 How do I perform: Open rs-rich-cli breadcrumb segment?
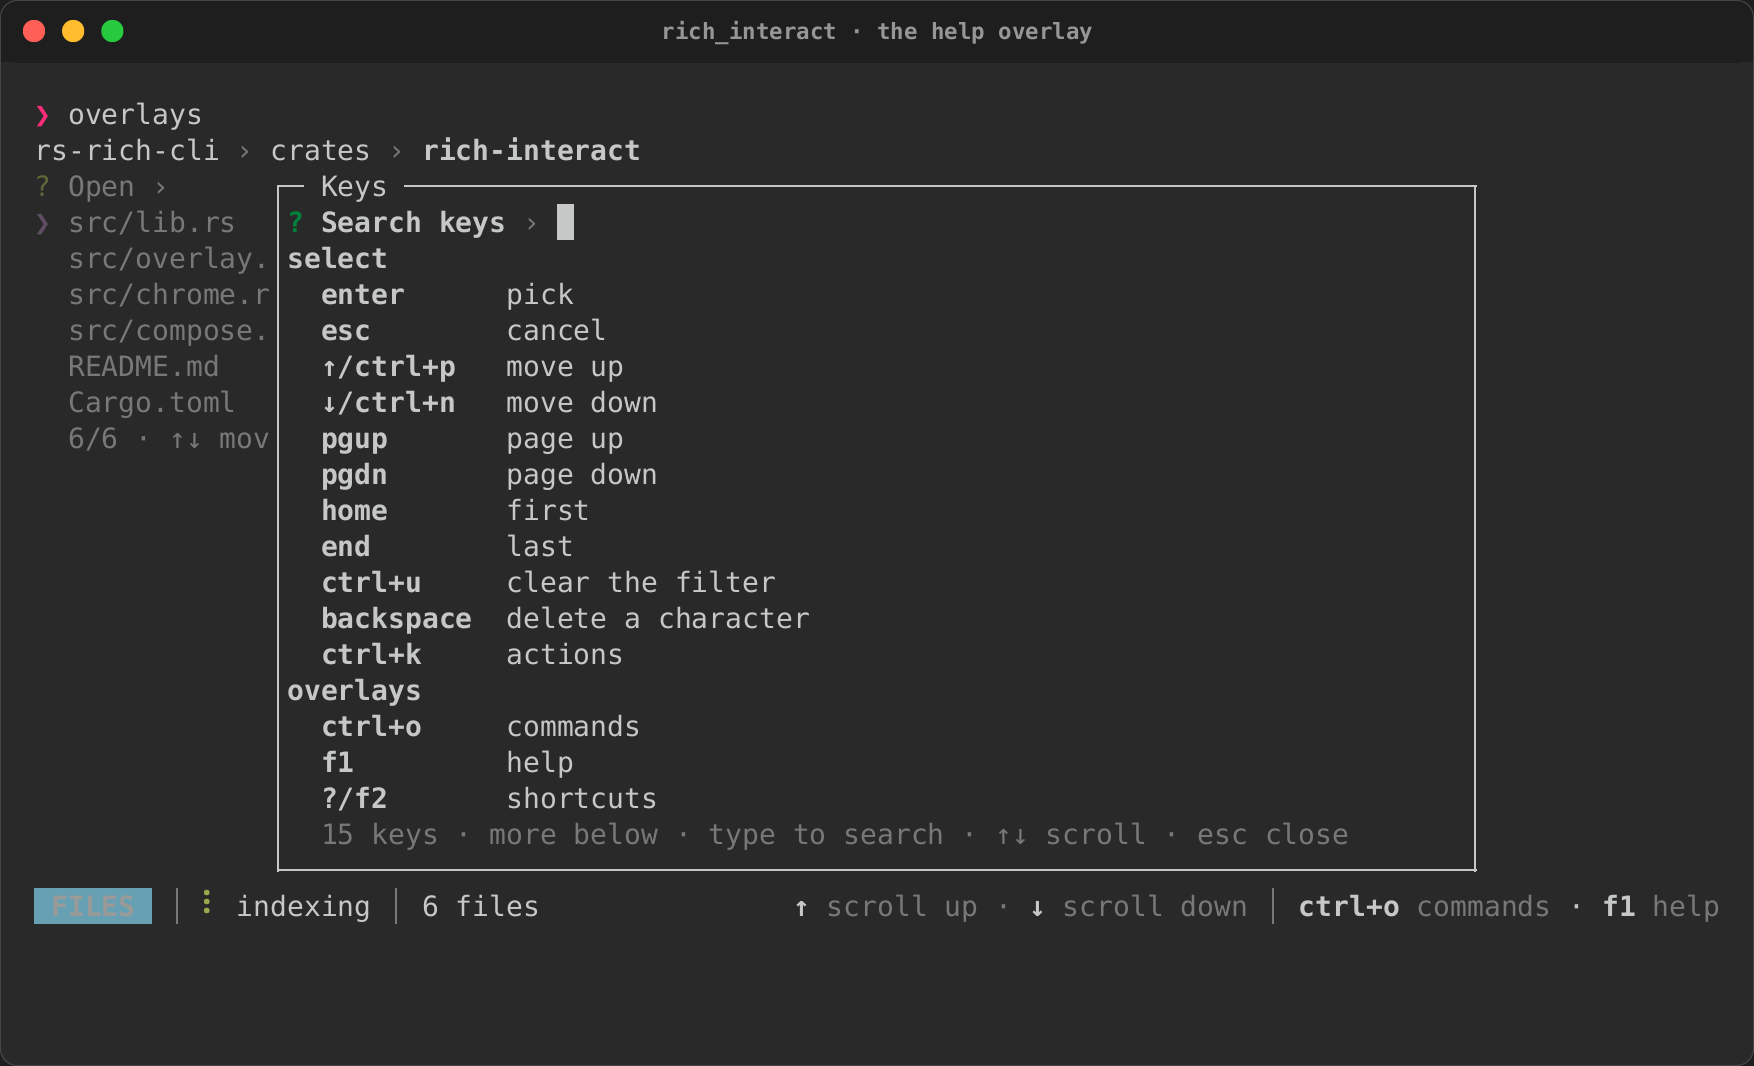127,150
